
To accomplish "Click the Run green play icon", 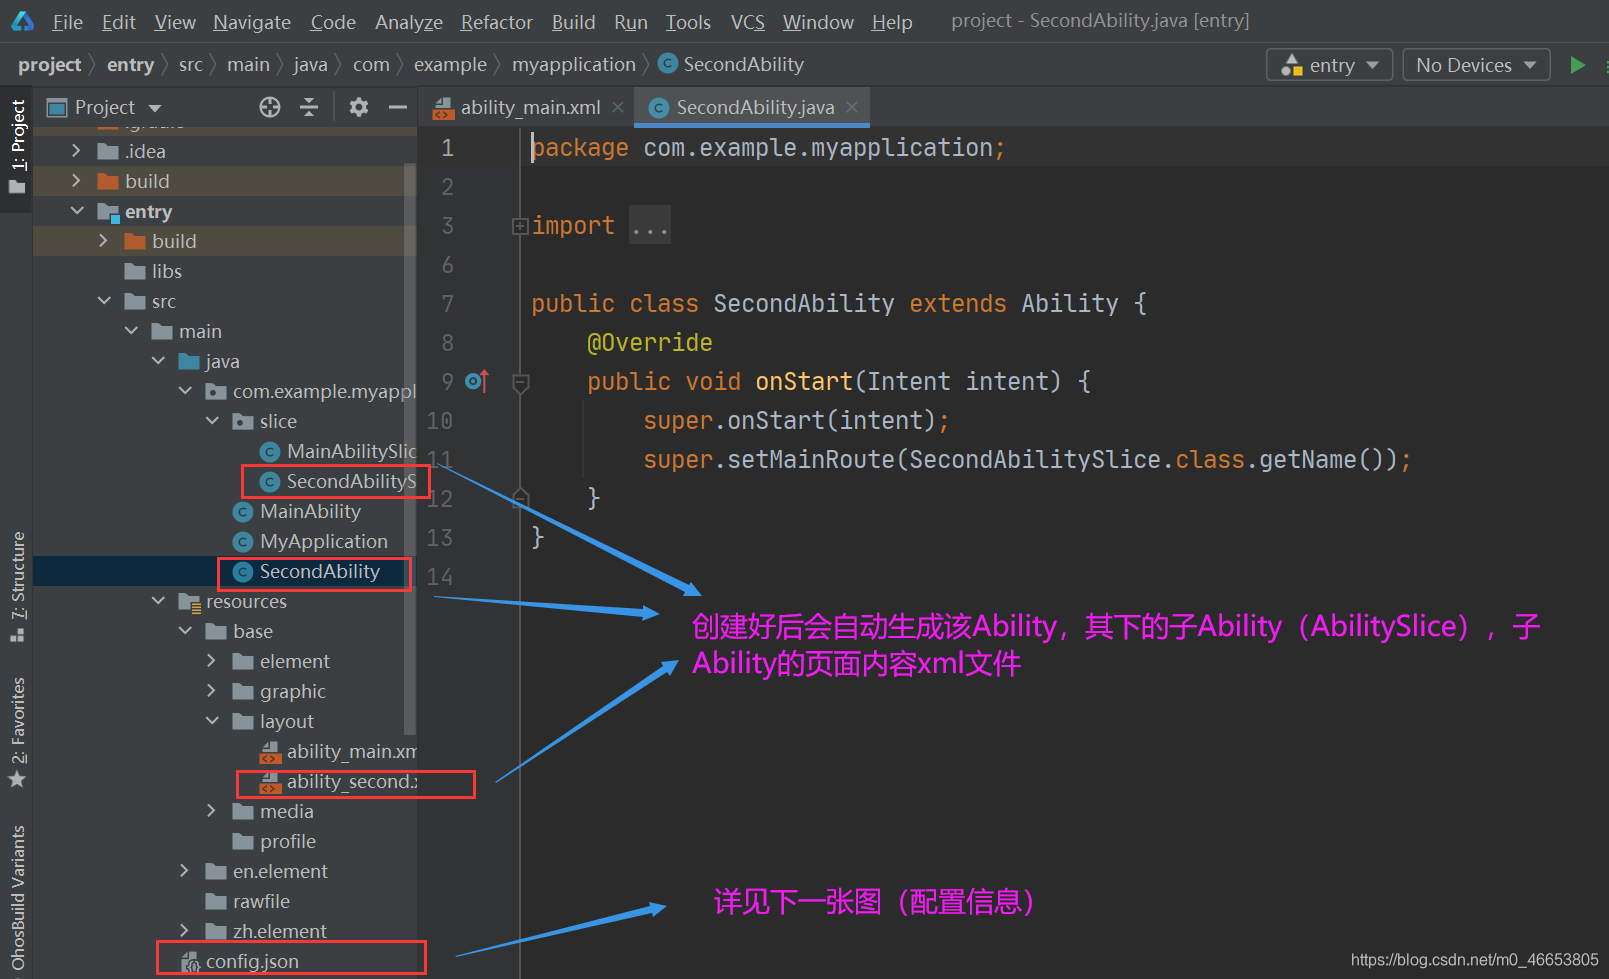I will click(1577, 65).
